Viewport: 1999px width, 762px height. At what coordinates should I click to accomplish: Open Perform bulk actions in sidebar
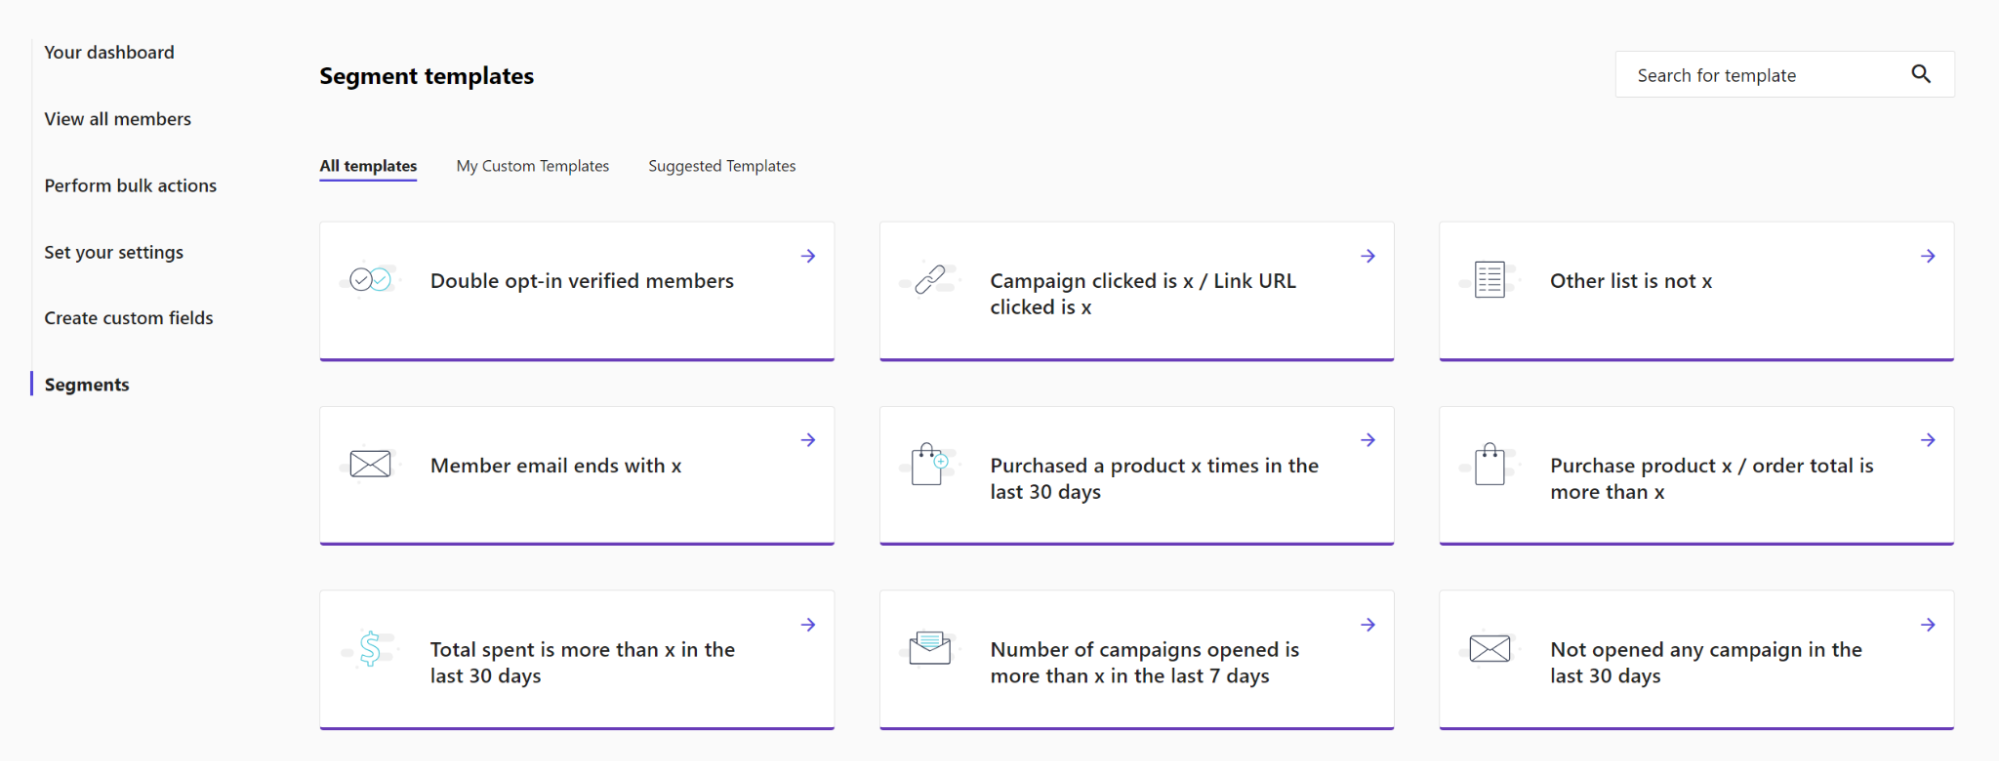131,185
